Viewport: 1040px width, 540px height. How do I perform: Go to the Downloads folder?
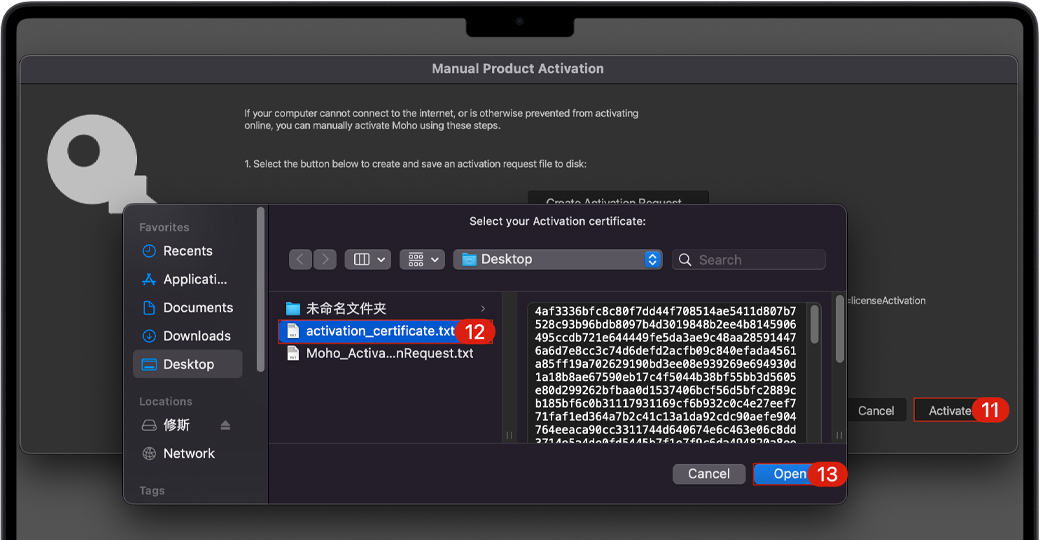[188, 336]
